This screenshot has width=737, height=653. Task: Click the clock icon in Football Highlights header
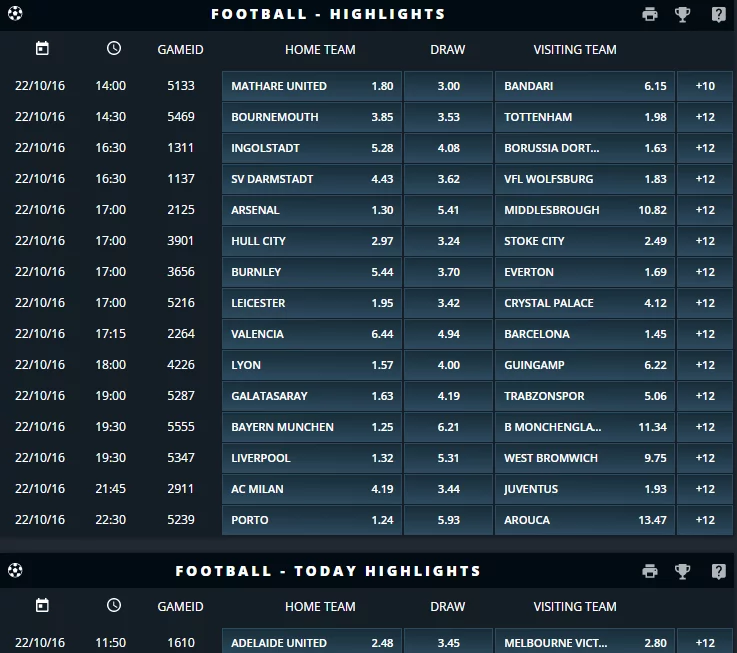point(114,48)
